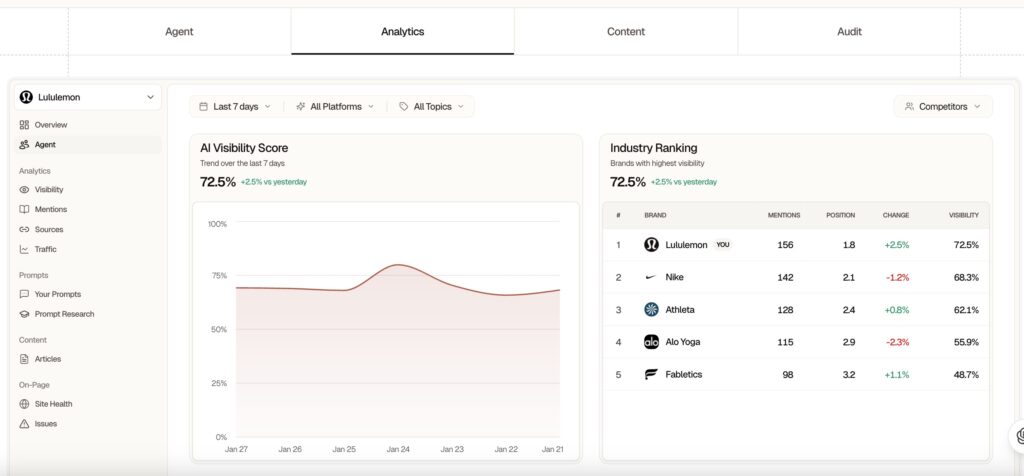Image resolution: width=1024 pixels, height=476 pixels.
Task: Click the calendar icon beside Last 7 days
Action: point(203,106)
